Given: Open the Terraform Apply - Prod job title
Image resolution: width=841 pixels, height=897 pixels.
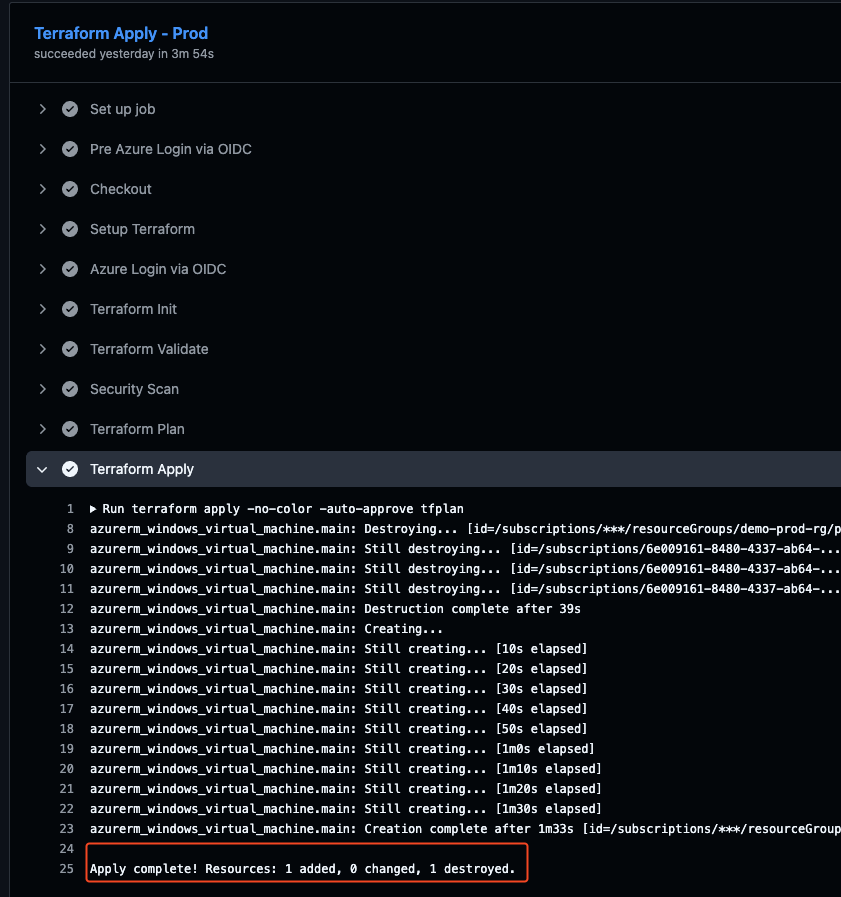Looking at the screenshot, I should [x=121, y=34].
